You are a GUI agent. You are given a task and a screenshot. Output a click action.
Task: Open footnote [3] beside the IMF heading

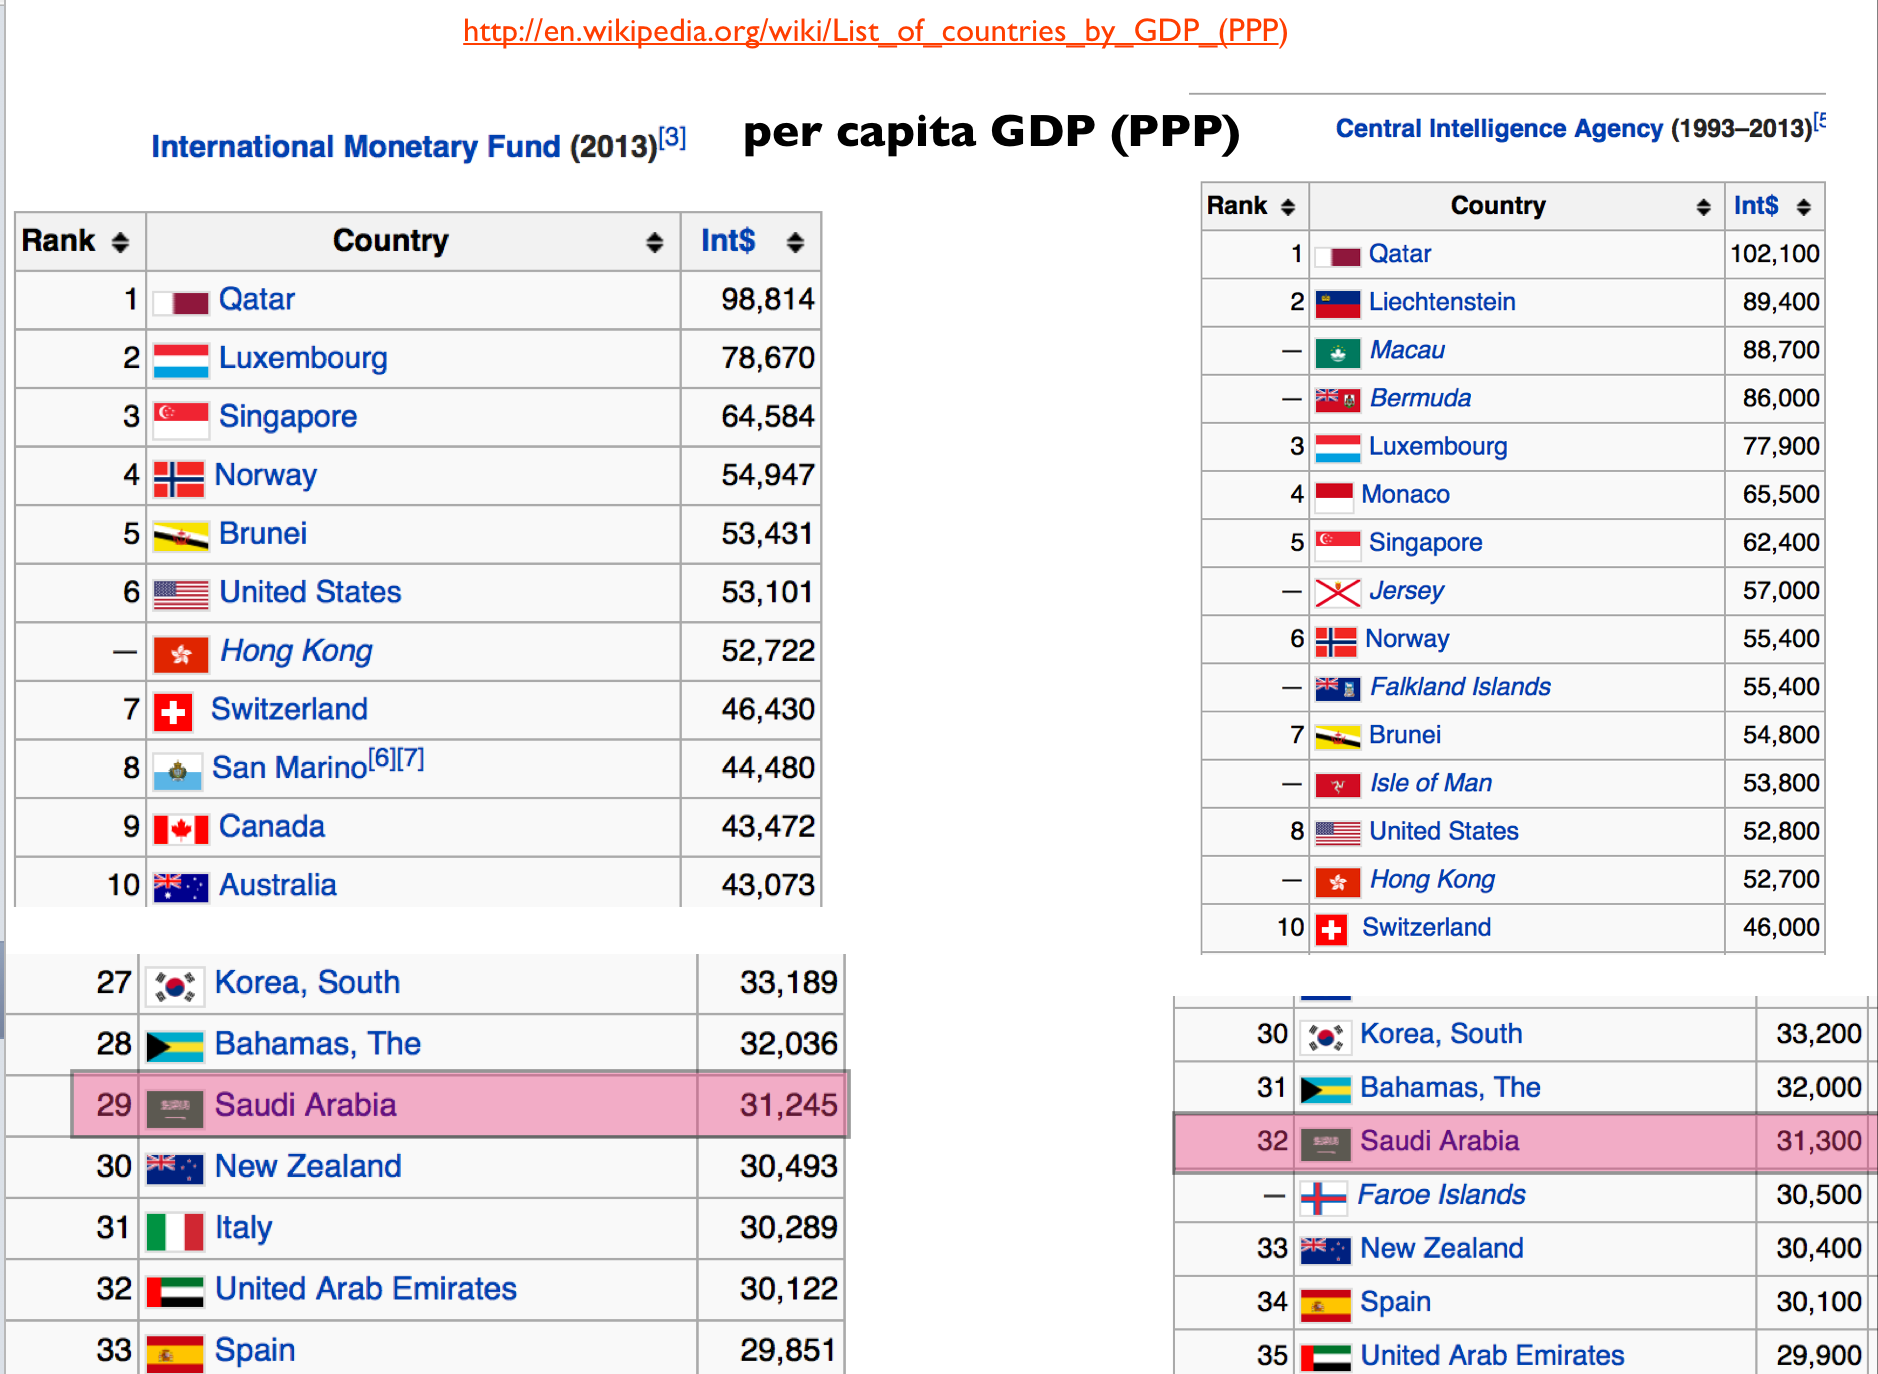pyautogui.click(x=672, y=138)
